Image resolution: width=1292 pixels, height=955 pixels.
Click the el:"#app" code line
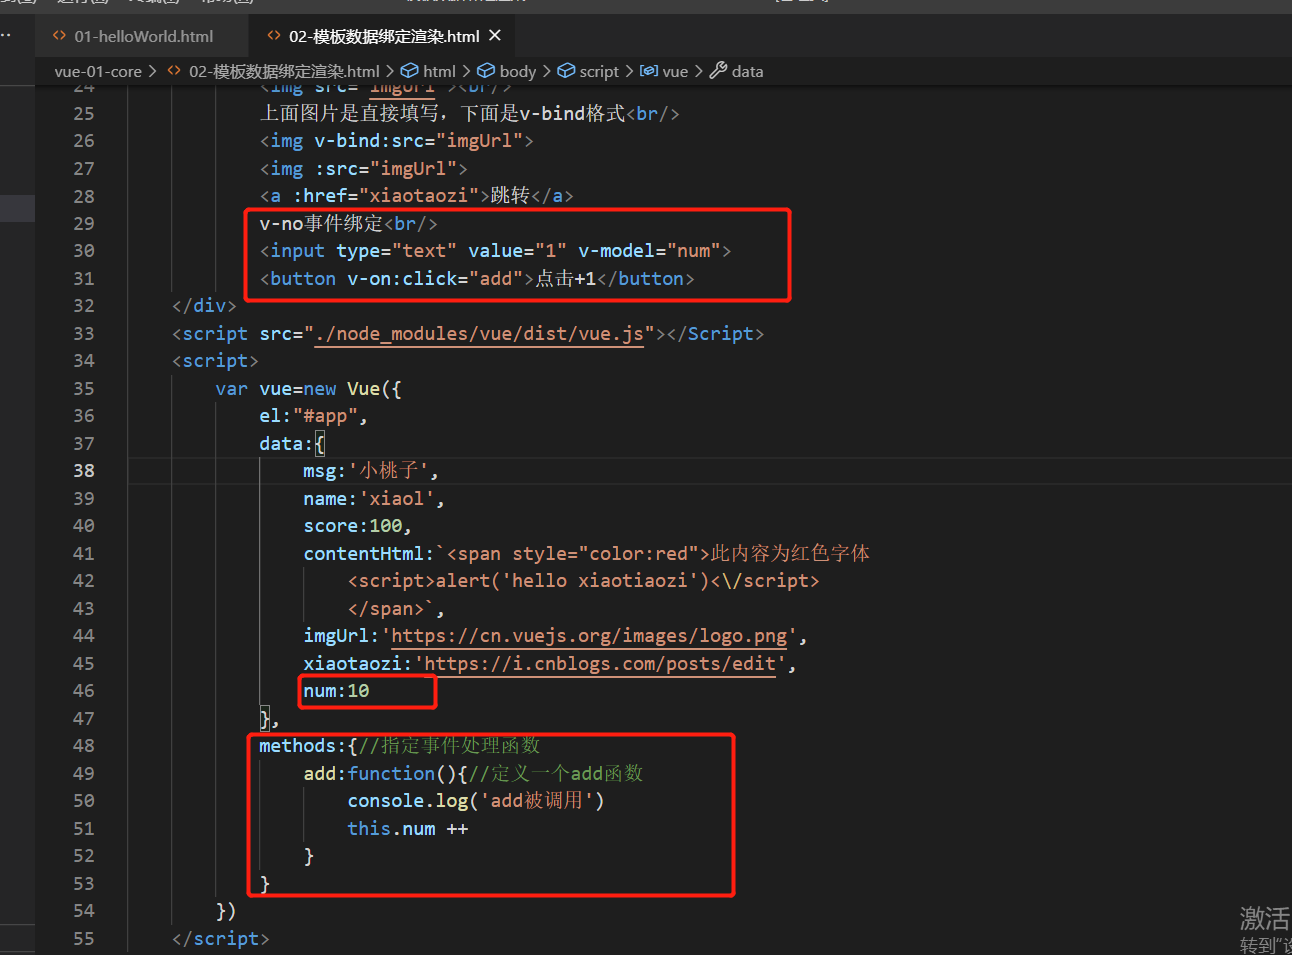coord(313,416)
